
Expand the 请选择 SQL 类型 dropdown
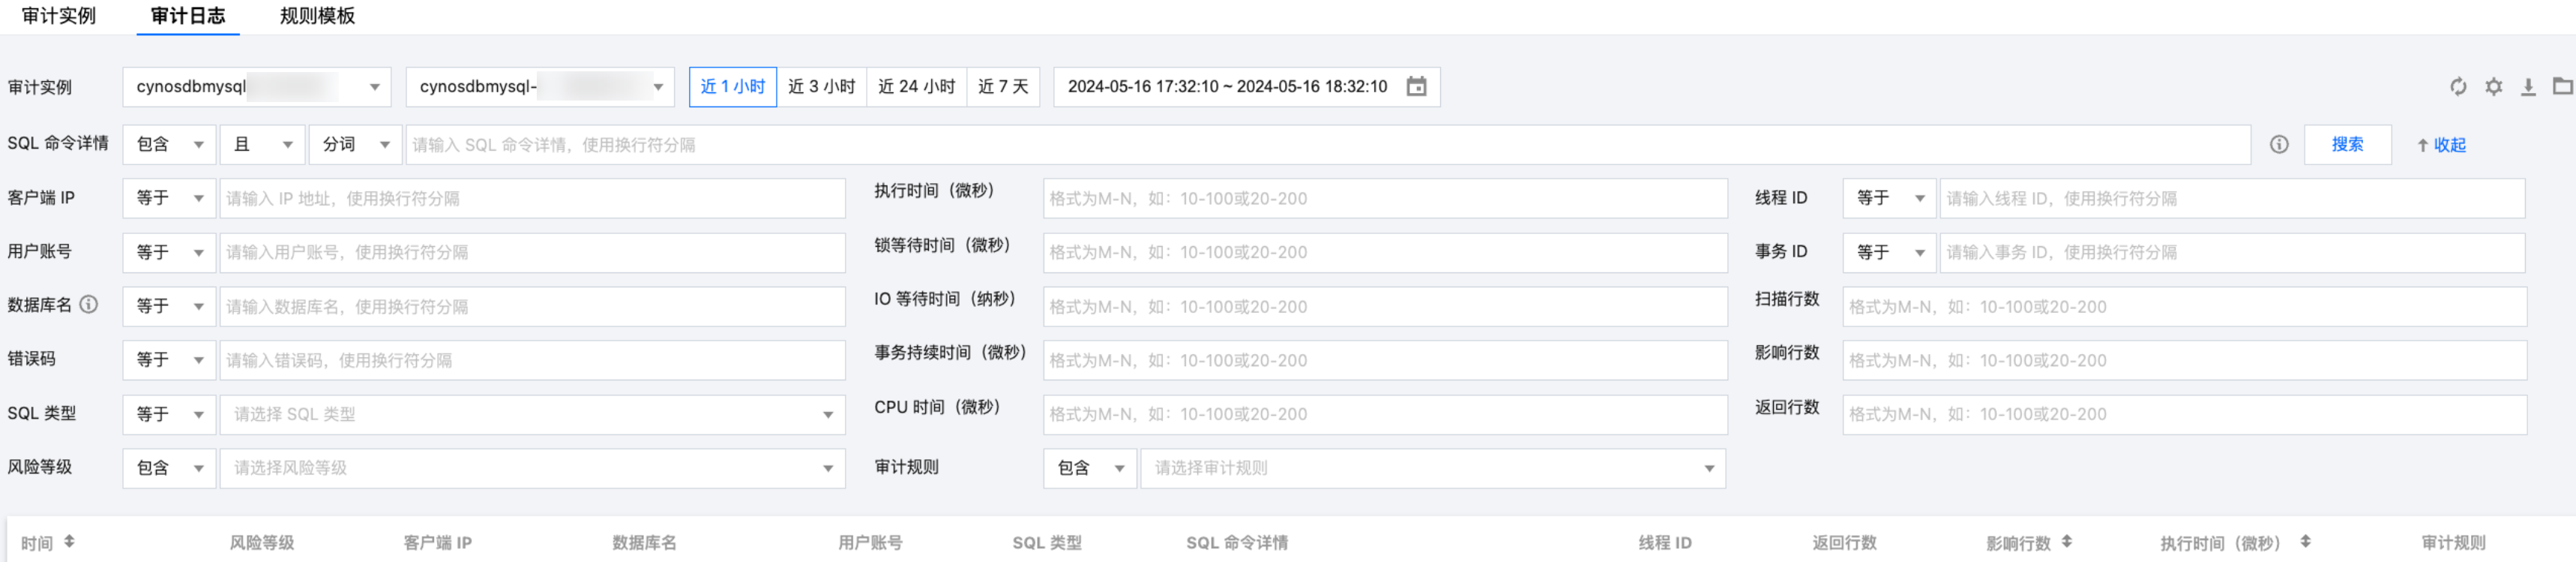tap(532, 415)
